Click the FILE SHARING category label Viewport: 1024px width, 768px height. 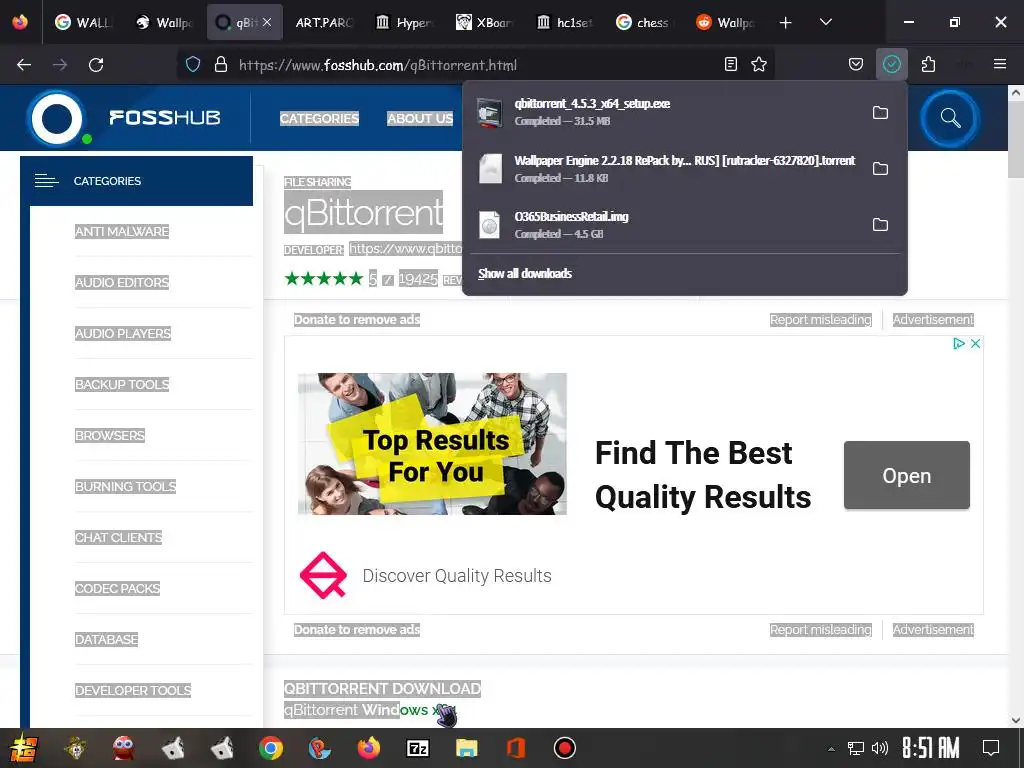tap(317, 182)
